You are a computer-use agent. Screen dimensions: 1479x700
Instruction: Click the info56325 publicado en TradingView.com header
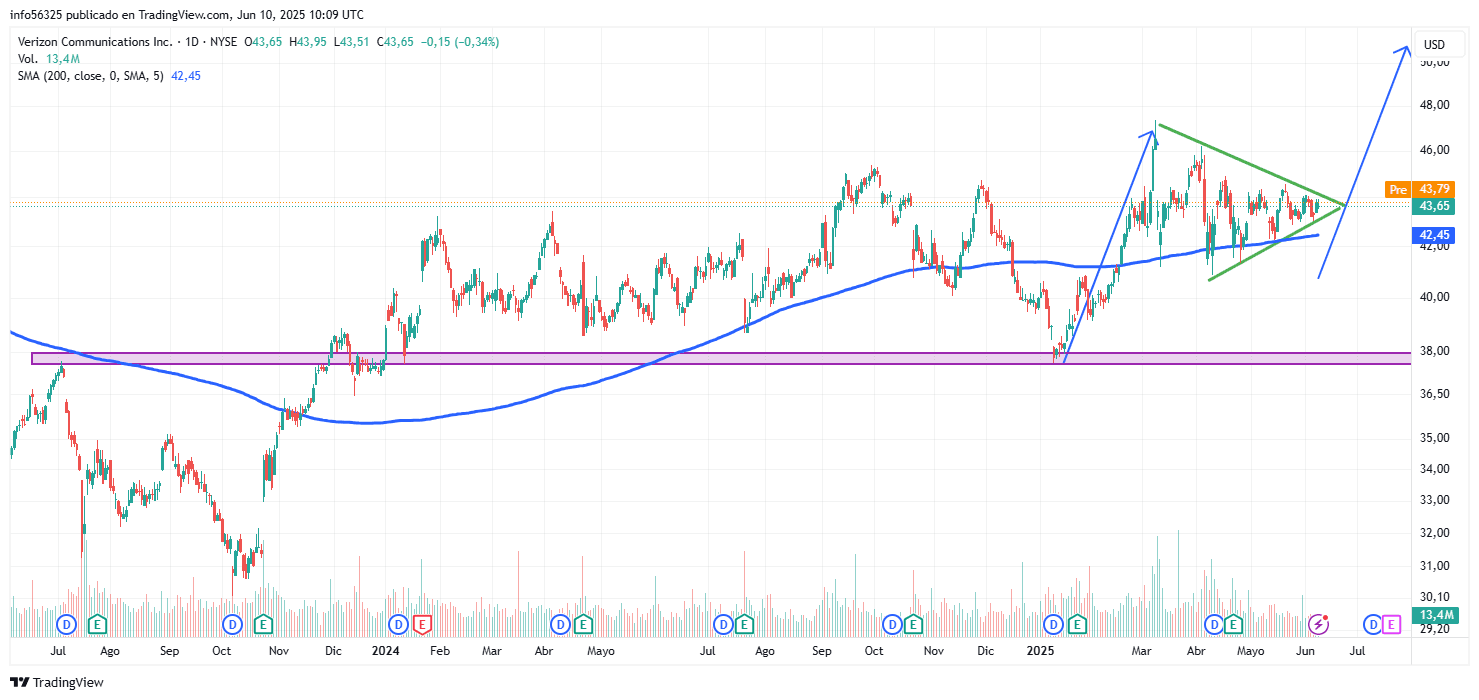point(187,15)
